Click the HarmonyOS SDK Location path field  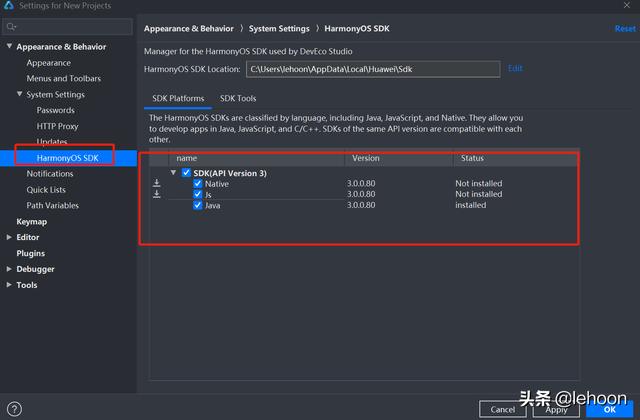(373, 69)
